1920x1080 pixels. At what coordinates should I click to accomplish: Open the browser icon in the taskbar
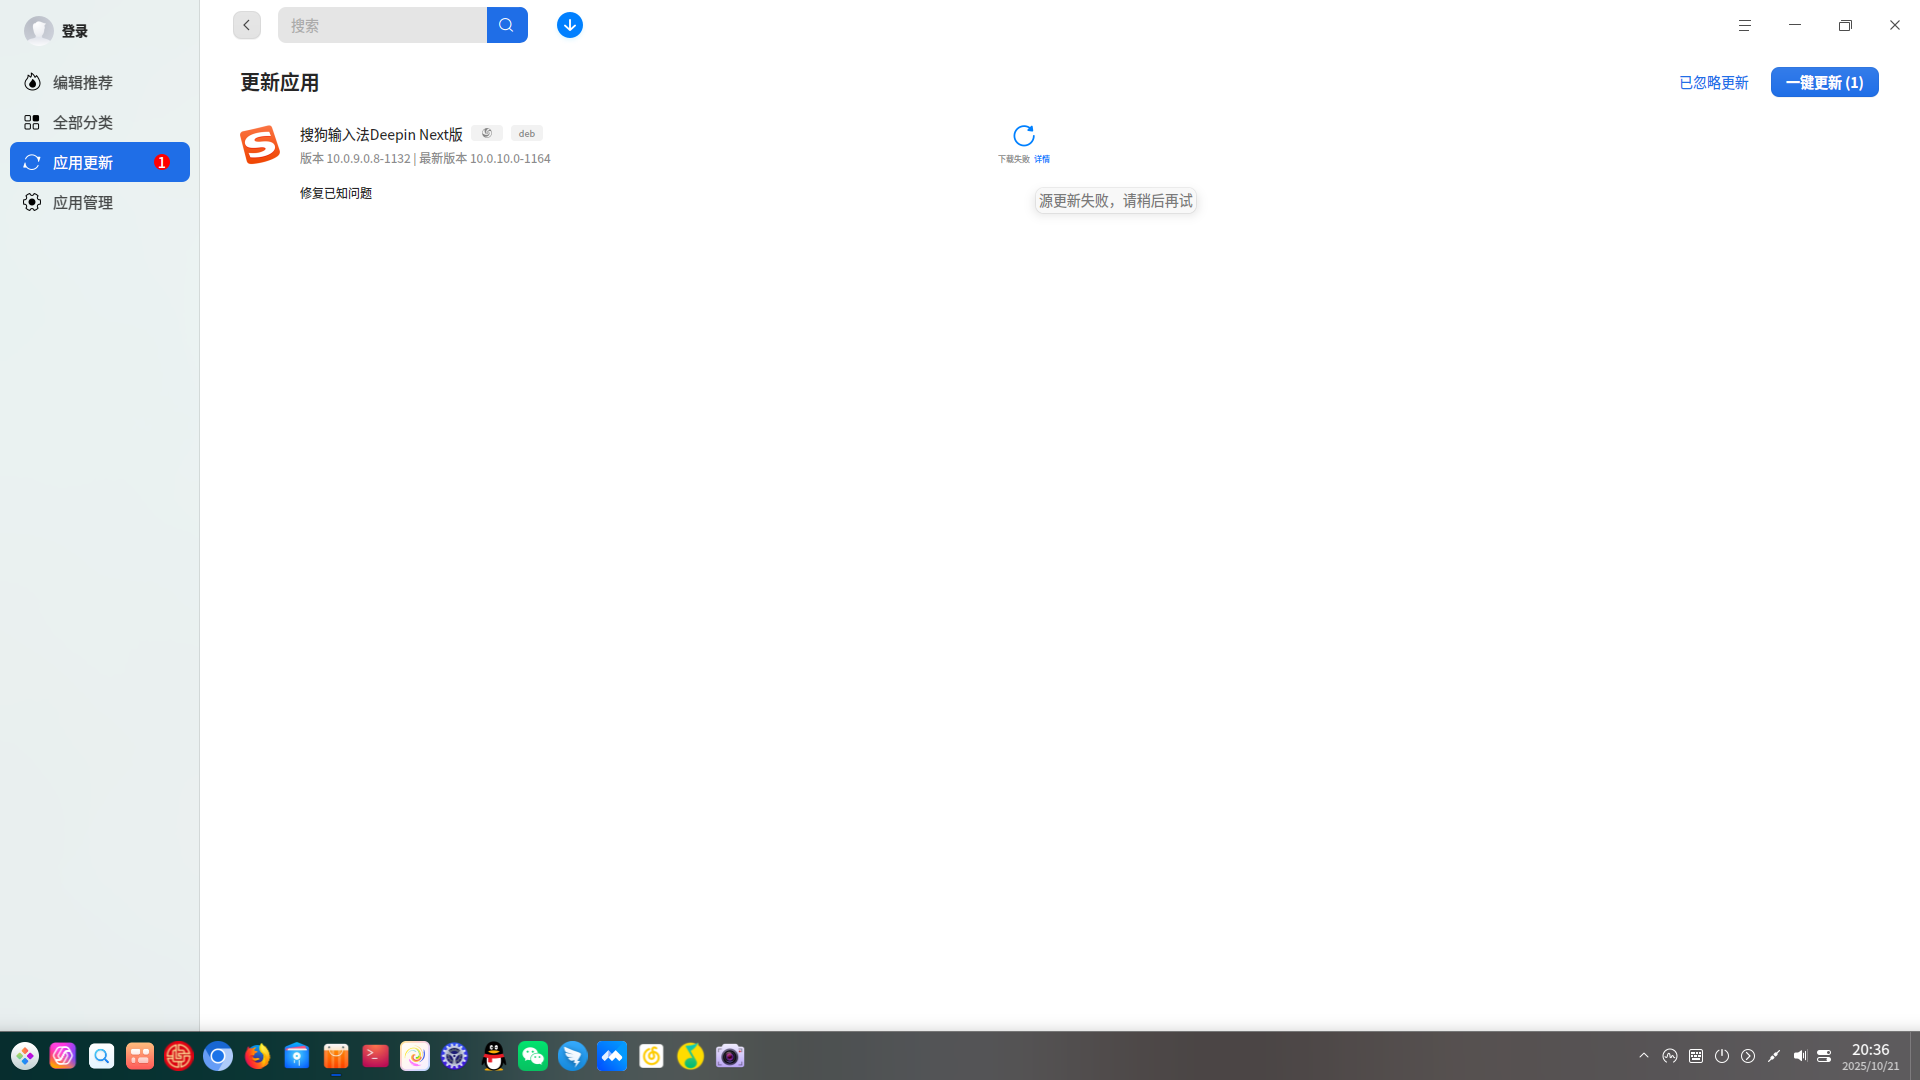click(x=218, y=1056)
